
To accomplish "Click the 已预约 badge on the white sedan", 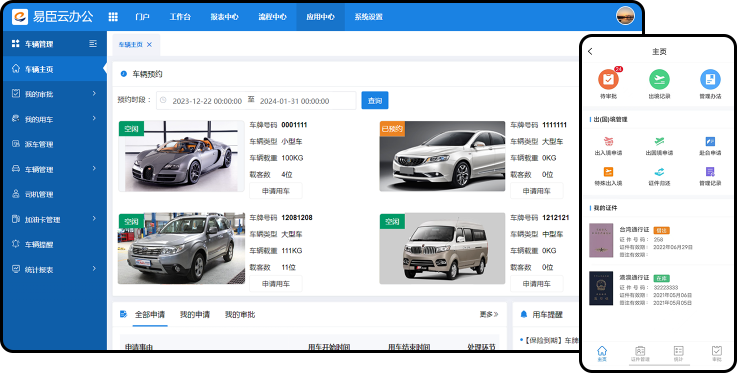I will [x=392, y=129].
